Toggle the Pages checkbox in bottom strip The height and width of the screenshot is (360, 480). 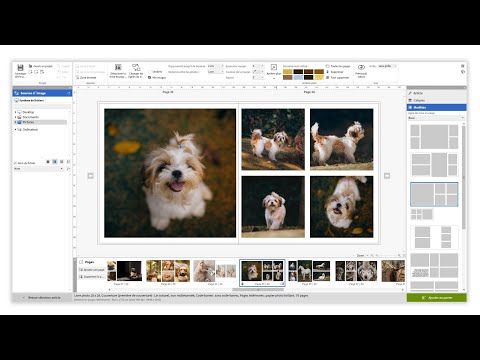click(x=81, y=262)
